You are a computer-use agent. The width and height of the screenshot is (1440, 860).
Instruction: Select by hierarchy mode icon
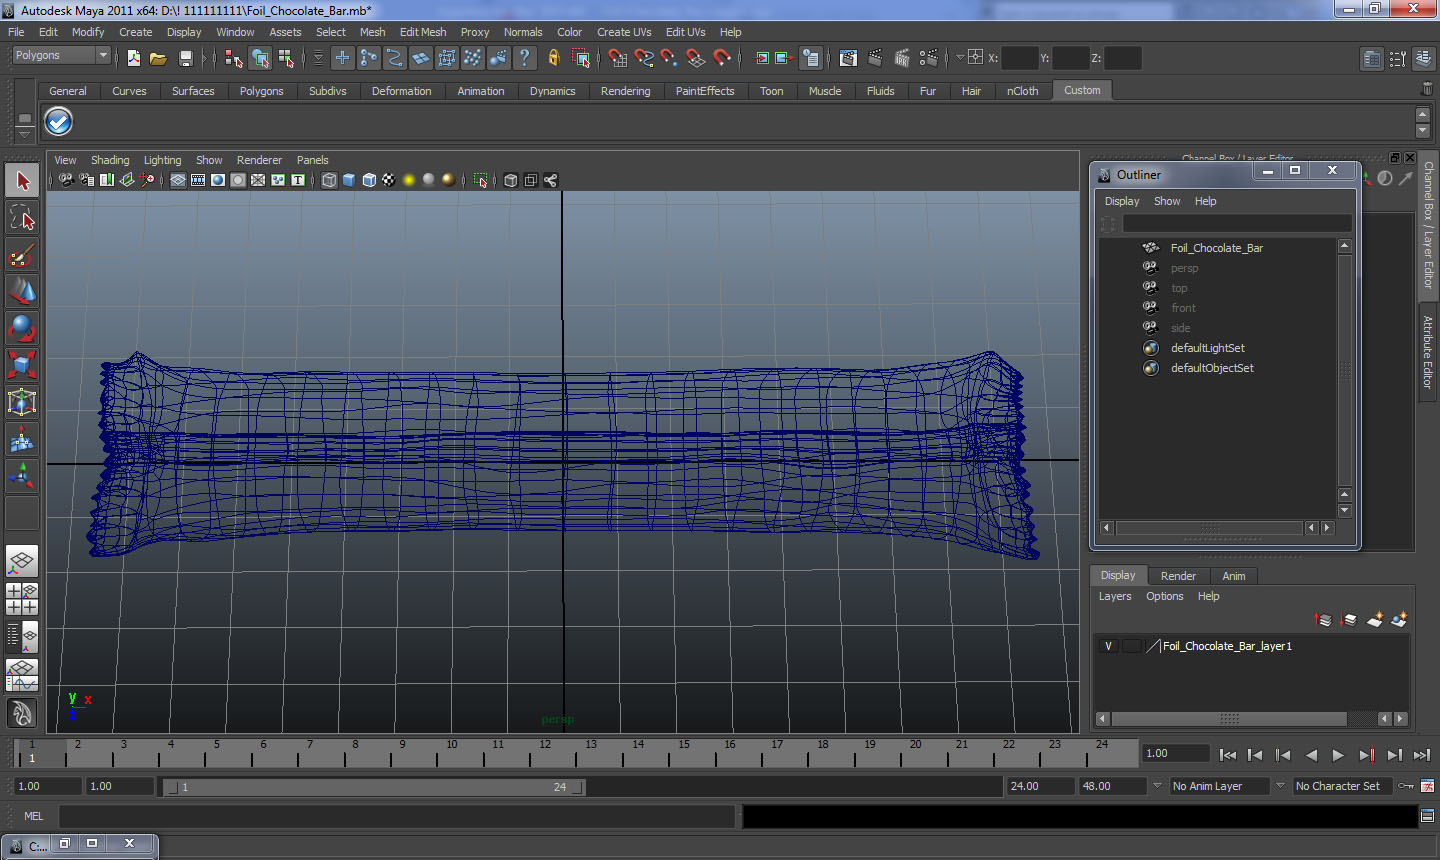[234, 58]
